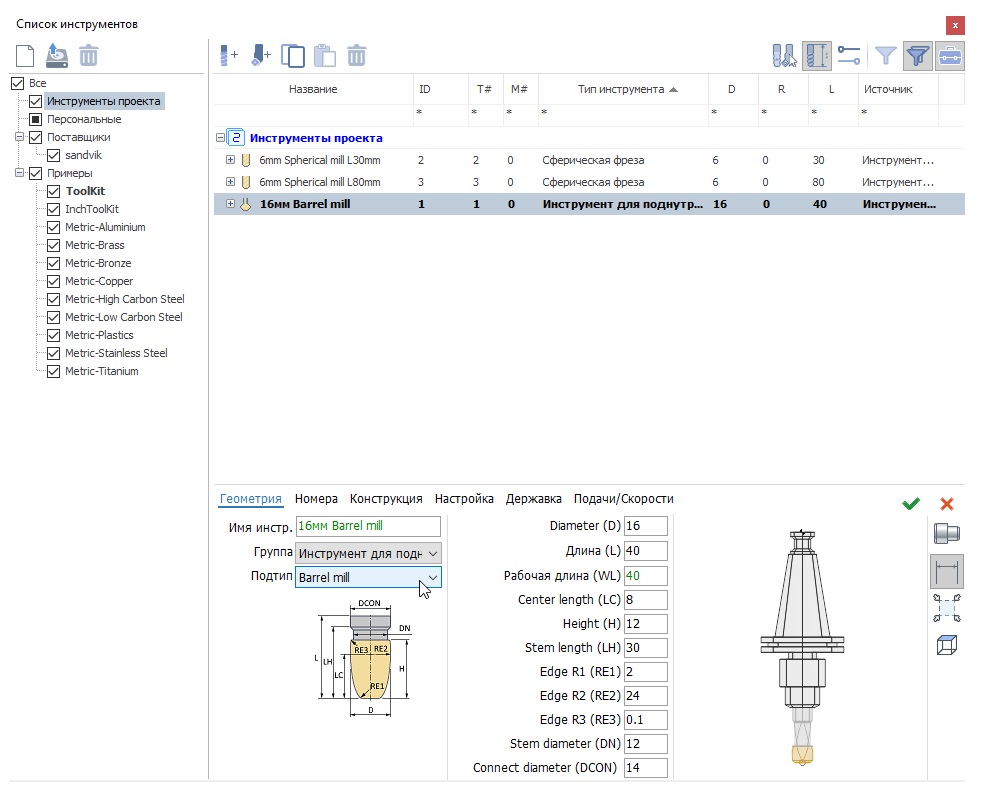Uncheck the Metric-Titanium checkbox
Screen dimensions: 997x795
(x=53, y=371)
